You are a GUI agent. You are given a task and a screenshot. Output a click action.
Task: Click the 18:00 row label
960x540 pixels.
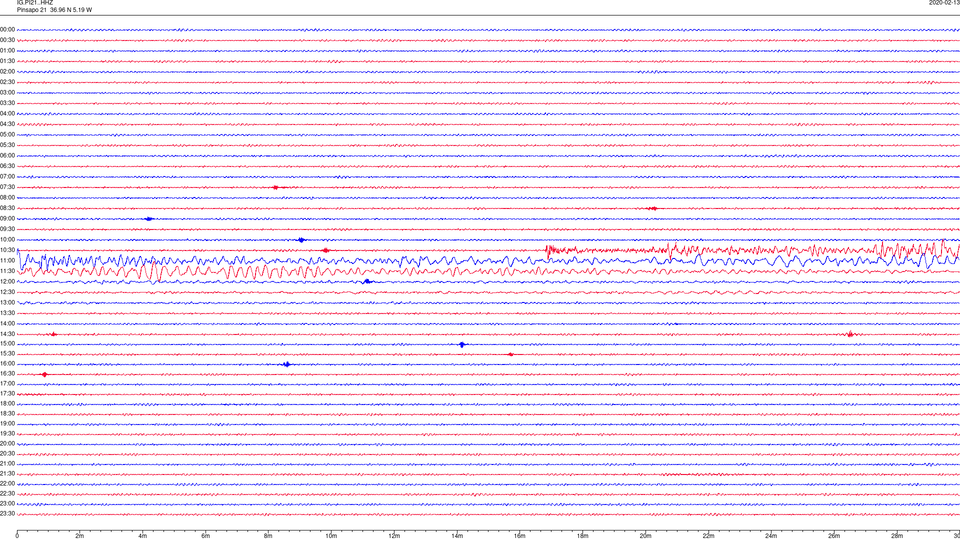click(7, 403)
